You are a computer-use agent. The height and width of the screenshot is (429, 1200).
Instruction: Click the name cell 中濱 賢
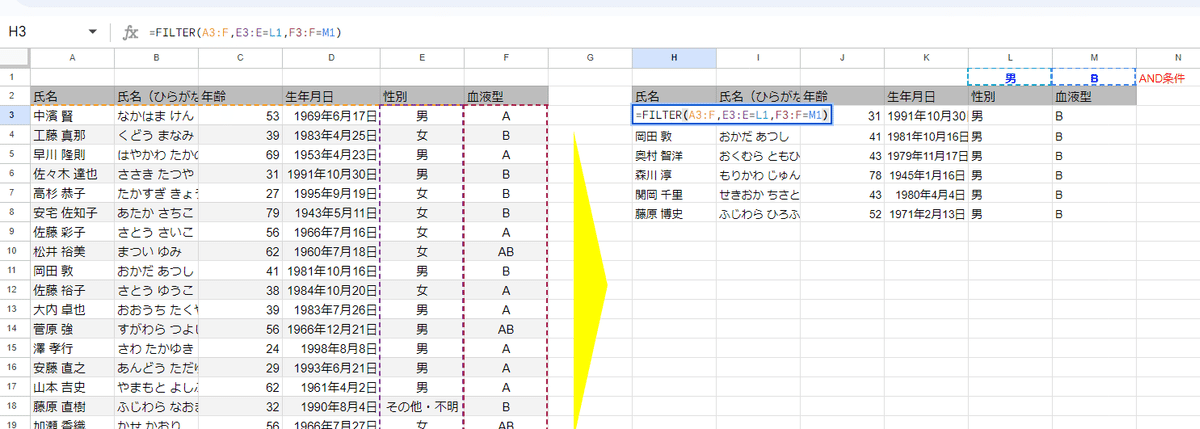click(73, 116)
